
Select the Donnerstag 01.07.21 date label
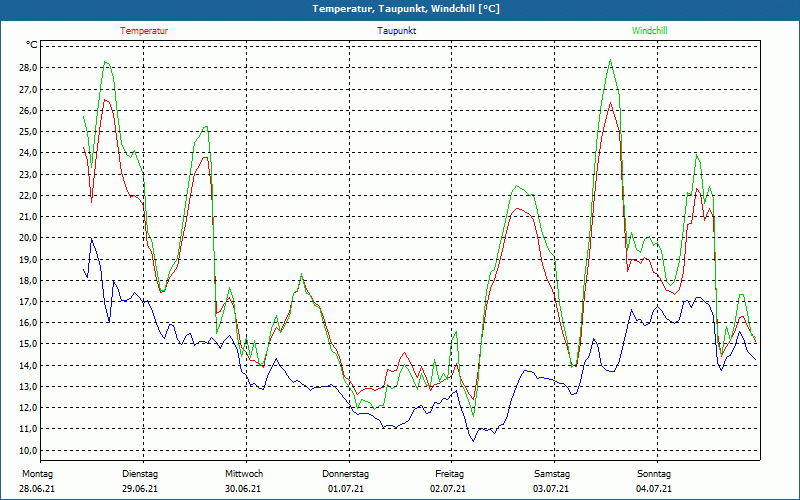345,481
